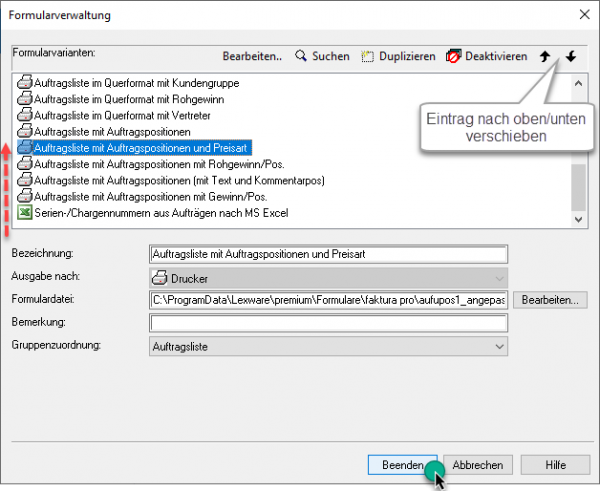The height and width of the screenshot is (491, 600).
Task: Click the Beenden button
Action: click(403, 465)
